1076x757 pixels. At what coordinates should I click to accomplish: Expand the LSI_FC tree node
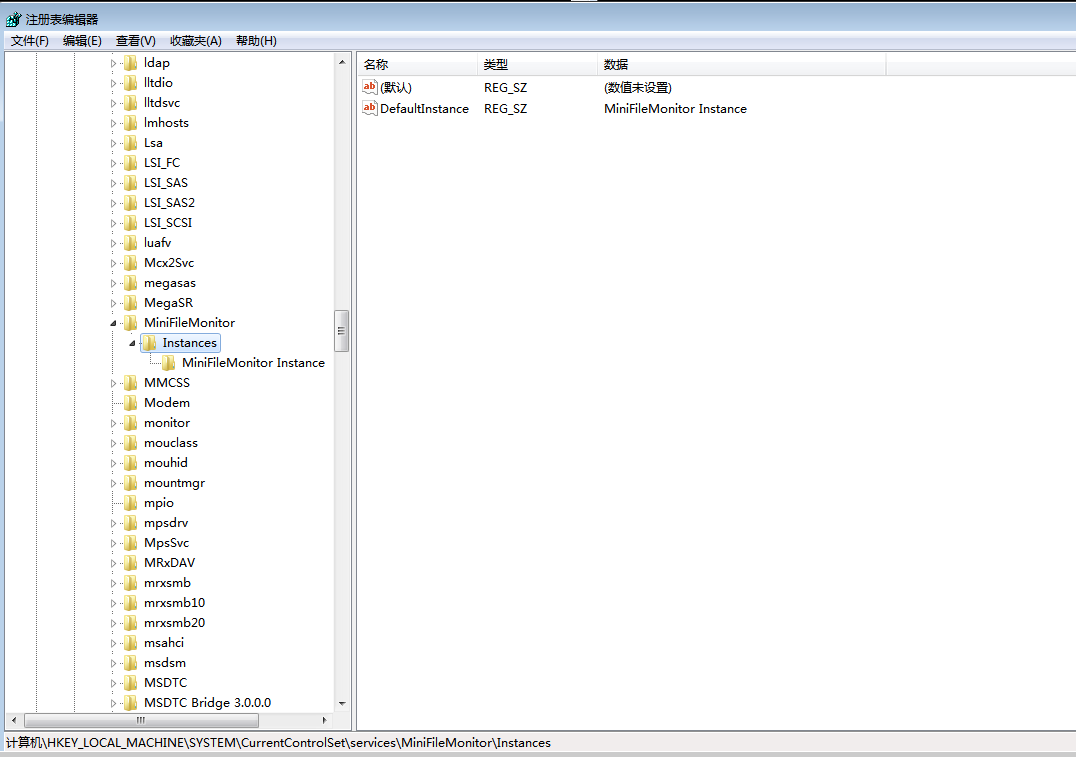click(113, 163)
